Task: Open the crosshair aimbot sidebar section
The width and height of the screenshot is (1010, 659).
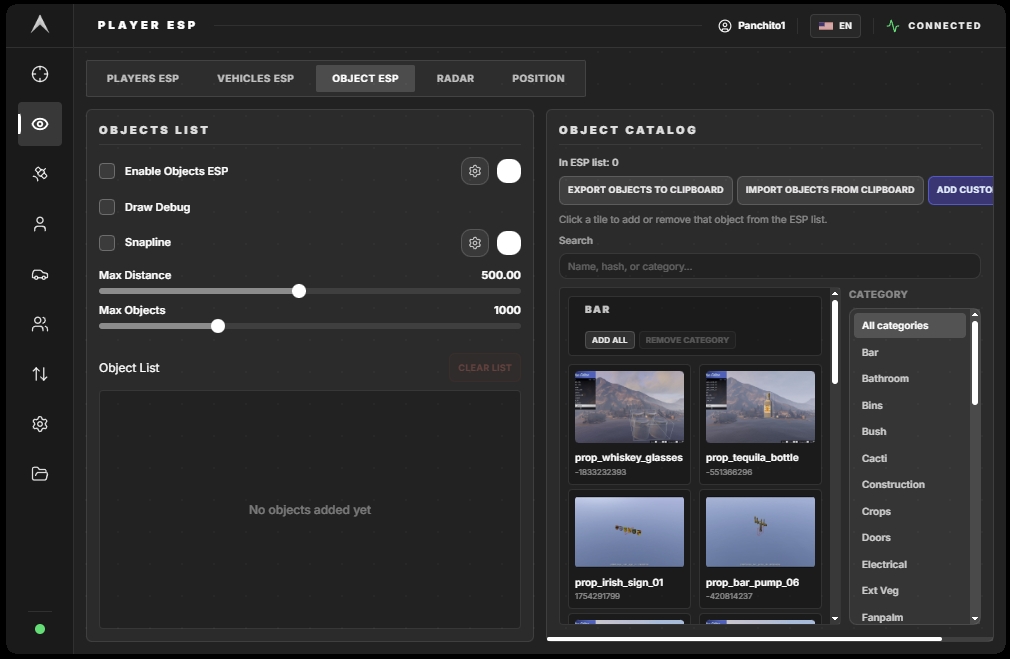Action: point(40,74)
